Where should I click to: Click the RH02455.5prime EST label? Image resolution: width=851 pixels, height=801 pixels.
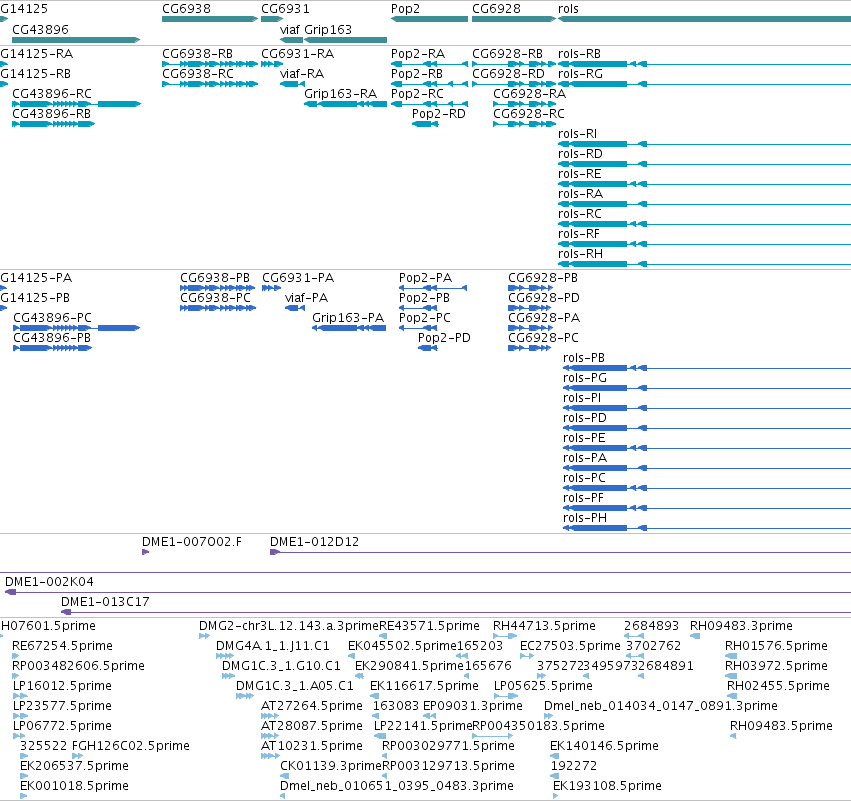coord(778,686)
